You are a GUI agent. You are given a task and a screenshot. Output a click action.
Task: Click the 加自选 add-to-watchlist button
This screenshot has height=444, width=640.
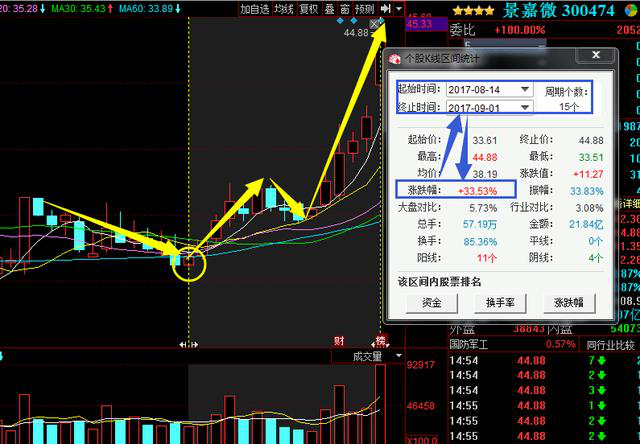(254, 8)
